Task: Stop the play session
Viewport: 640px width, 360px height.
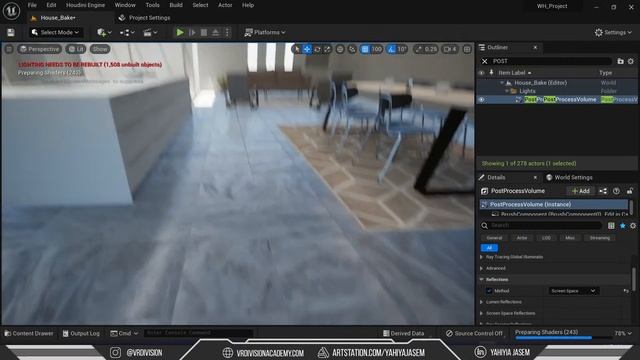Action: tap(203, 32)
